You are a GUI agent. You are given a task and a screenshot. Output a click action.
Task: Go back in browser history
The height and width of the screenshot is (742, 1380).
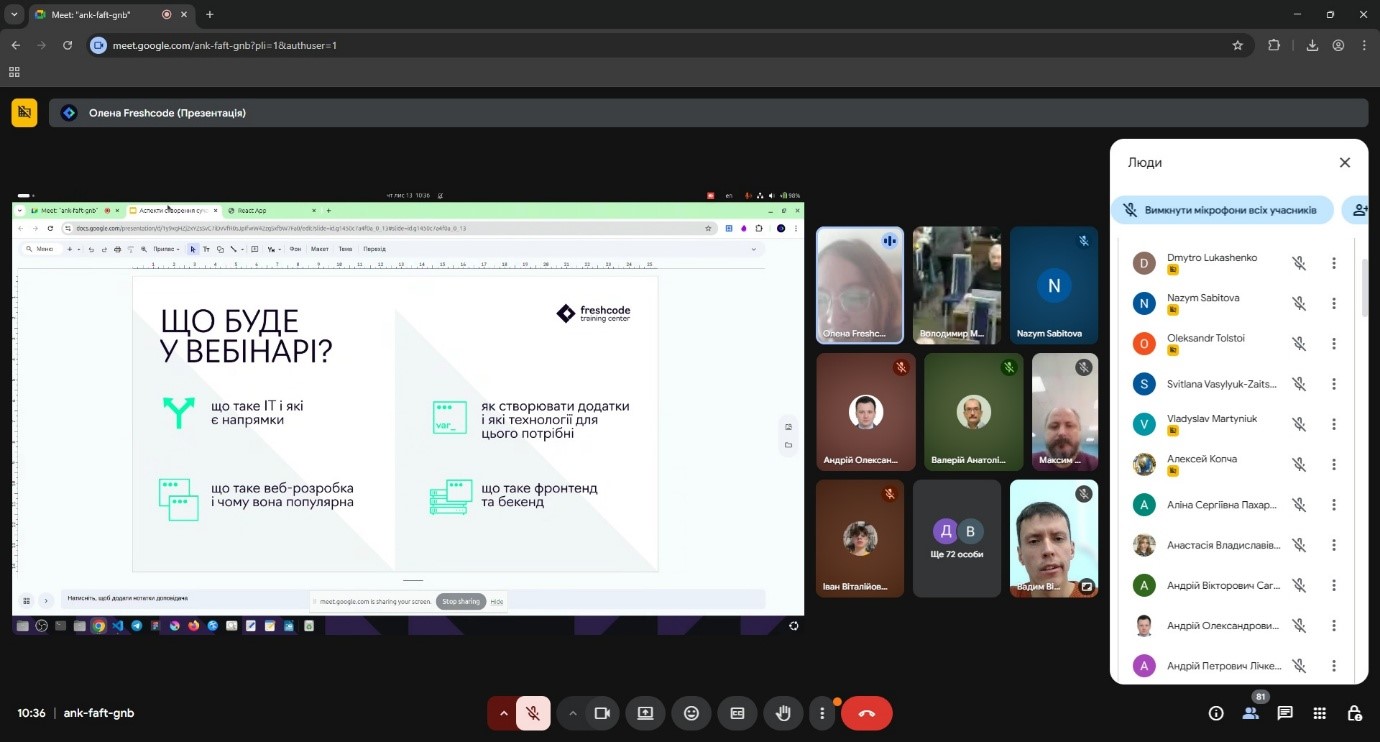[16, 45]
